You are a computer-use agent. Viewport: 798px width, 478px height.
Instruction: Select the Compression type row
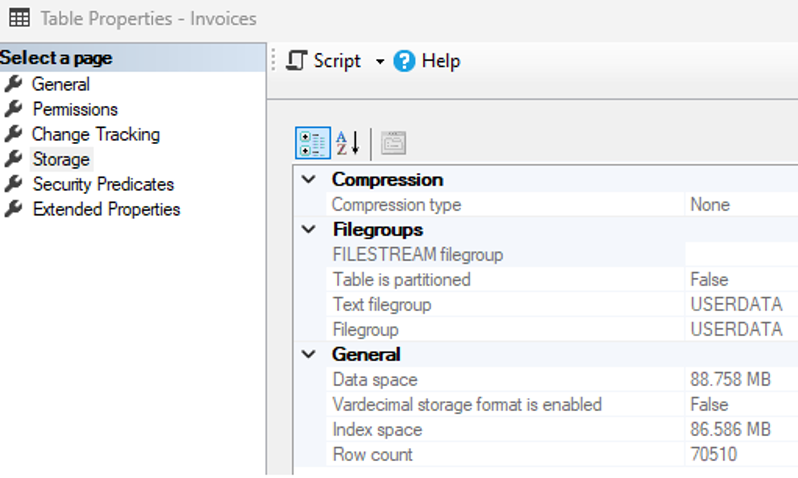[562, 205]
